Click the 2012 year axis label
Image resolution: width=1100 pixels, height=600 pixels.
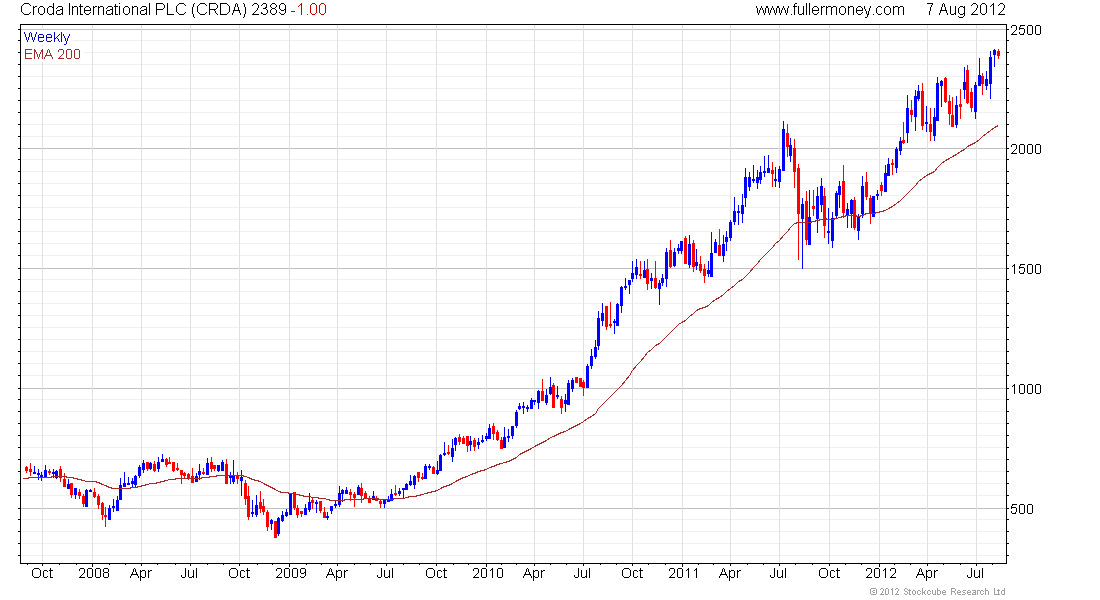click(x=880, y=573)
